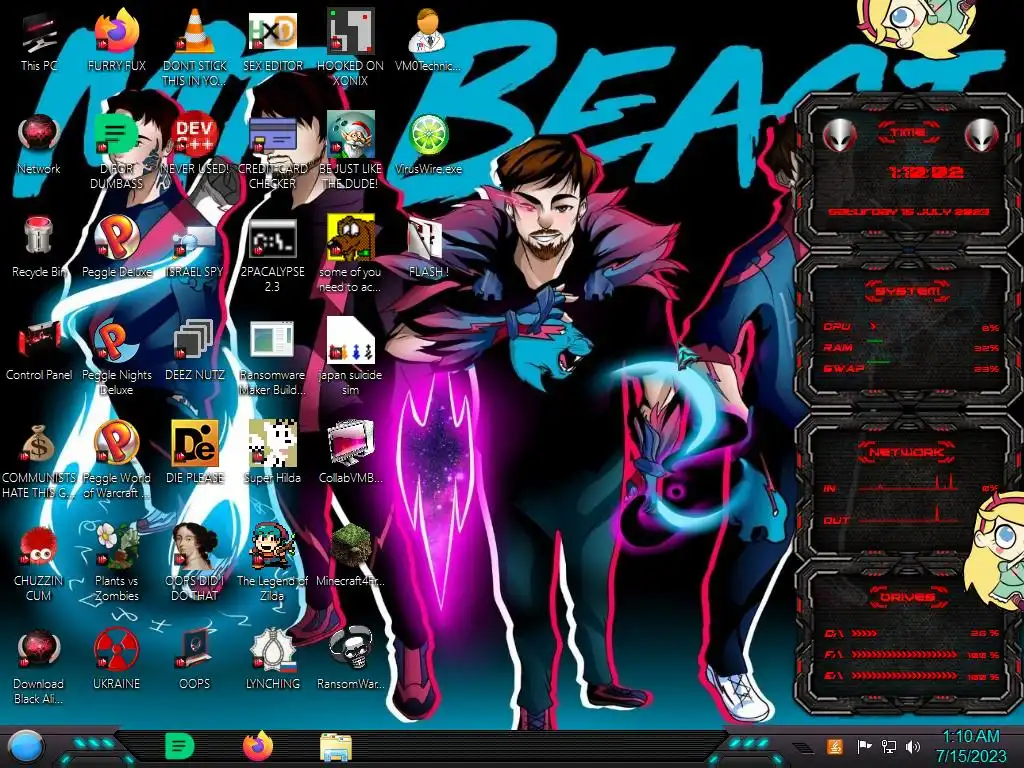Click the Saturday 15 July 2023 date text
Viewport: 1024px width, 768px height.
click(908, 212)
